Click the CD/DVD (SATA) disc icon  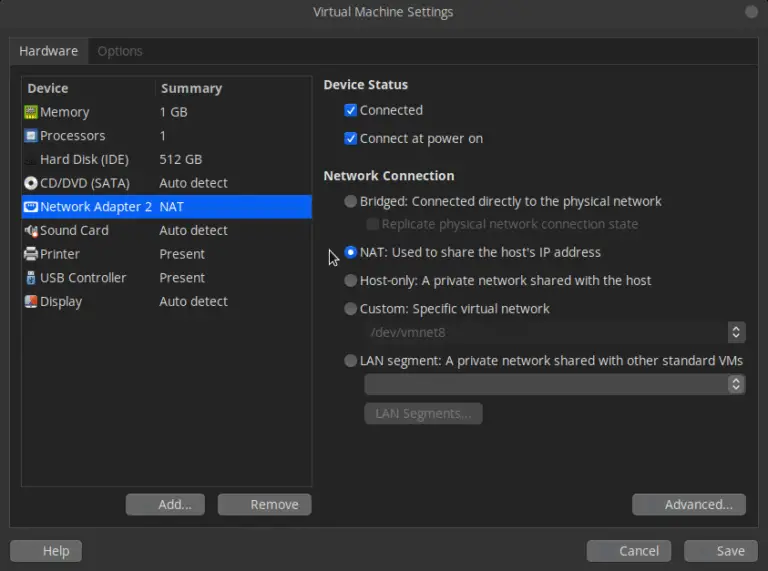30,183
